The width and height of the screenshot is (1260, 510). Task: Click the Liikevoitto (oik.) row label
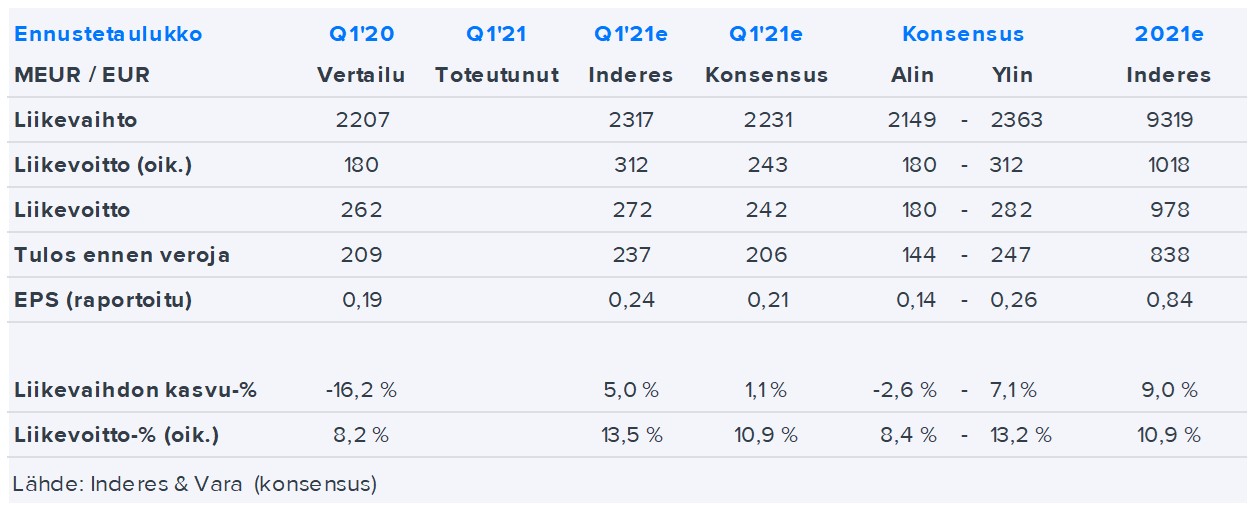[103, 165]
